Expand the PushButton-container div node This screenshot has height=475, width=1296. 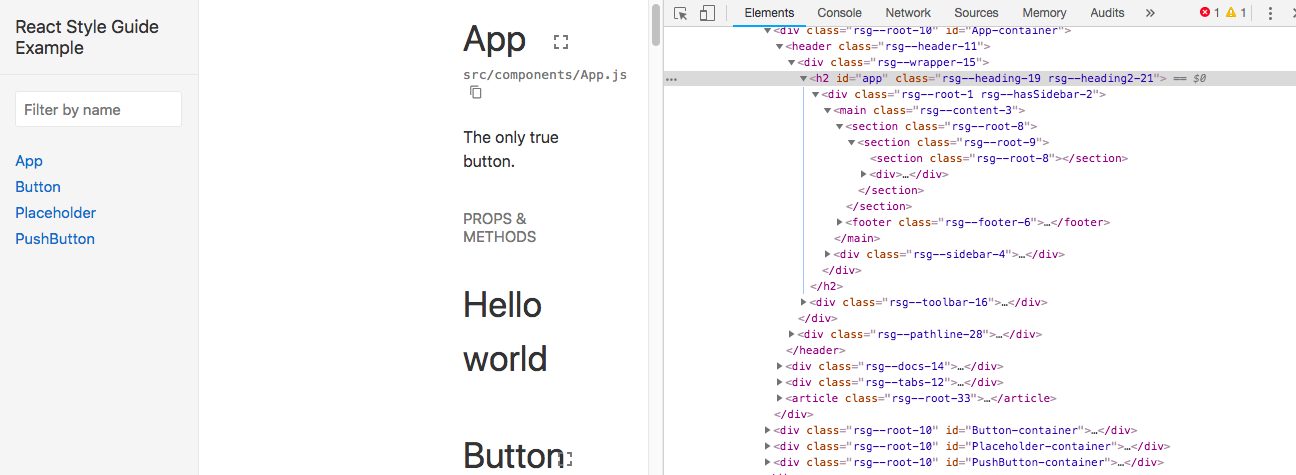(768, 462)
